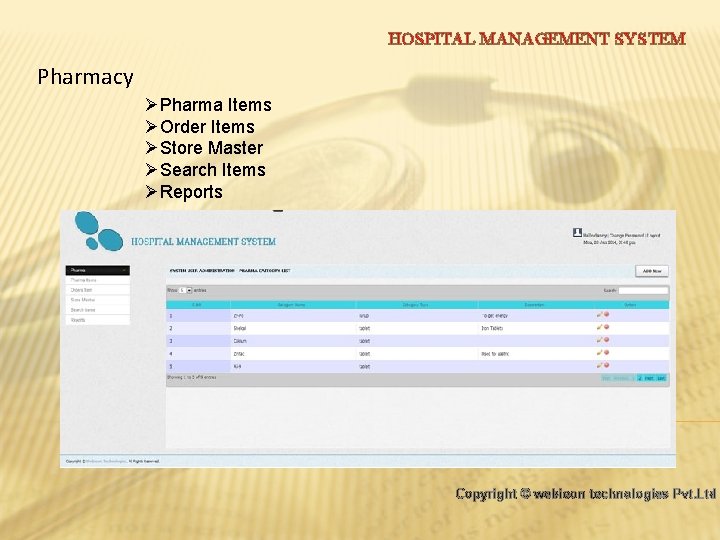Screen dimensions: 720x540
Task: Click the blue Hospital Management System logo
Action: pyautogui.click(x=99, y=231)
